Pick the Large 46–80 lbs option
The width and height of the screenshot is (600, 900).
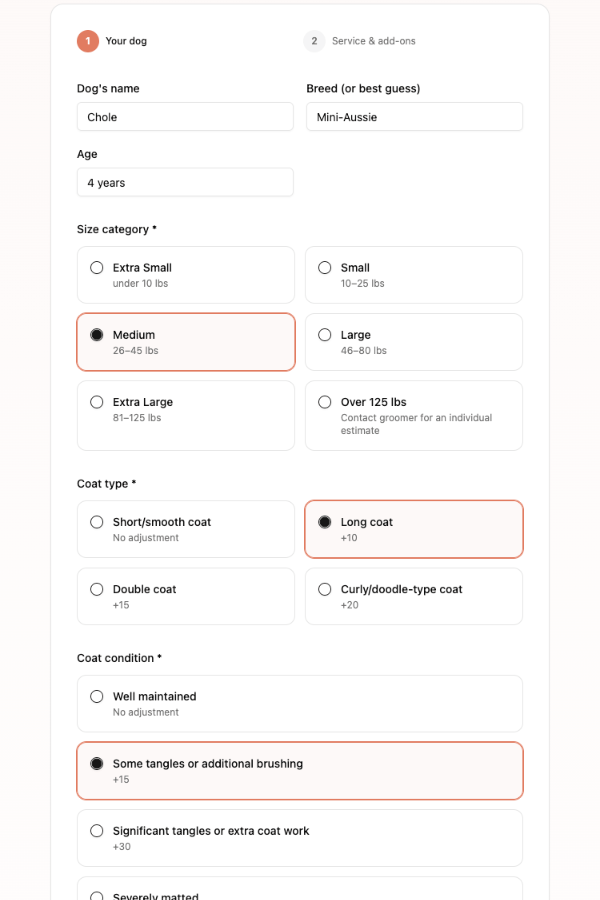pos(414,342)
